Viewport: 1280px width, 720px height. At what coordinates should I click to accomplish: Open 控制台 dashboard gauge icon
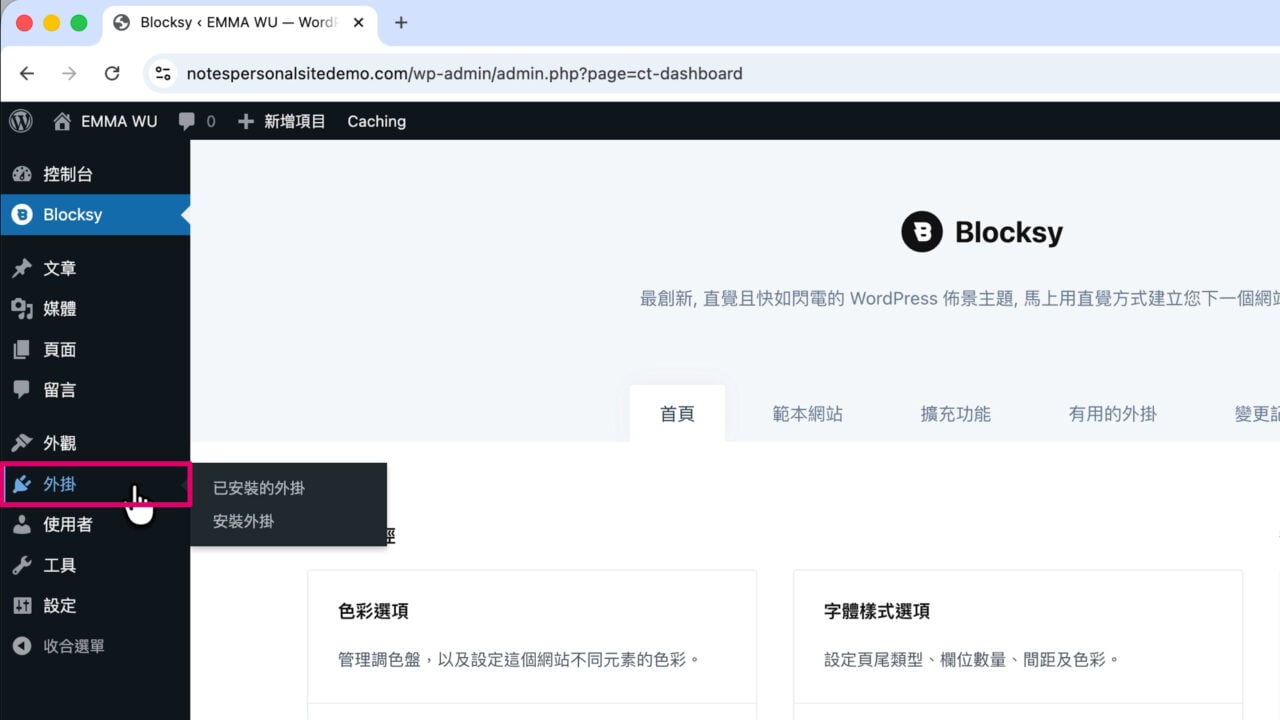(x=22, y=174)
